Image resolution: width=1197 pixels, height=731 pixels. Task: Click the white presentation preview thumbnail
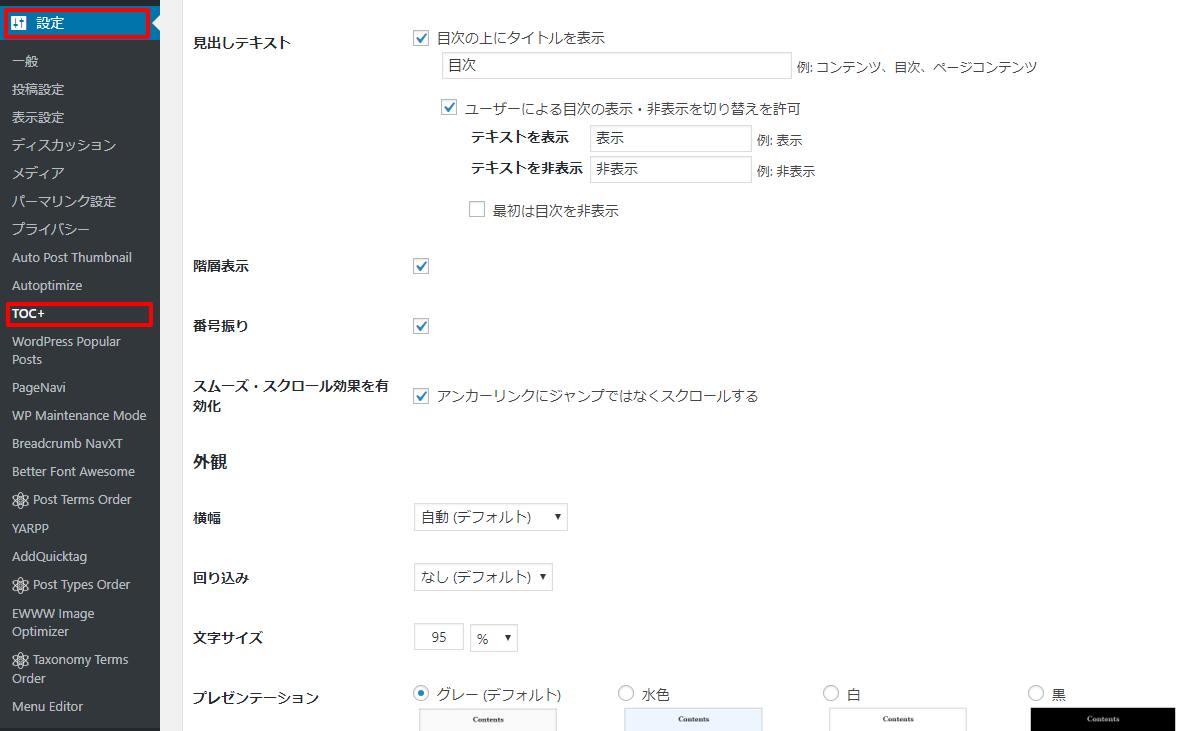898,720
